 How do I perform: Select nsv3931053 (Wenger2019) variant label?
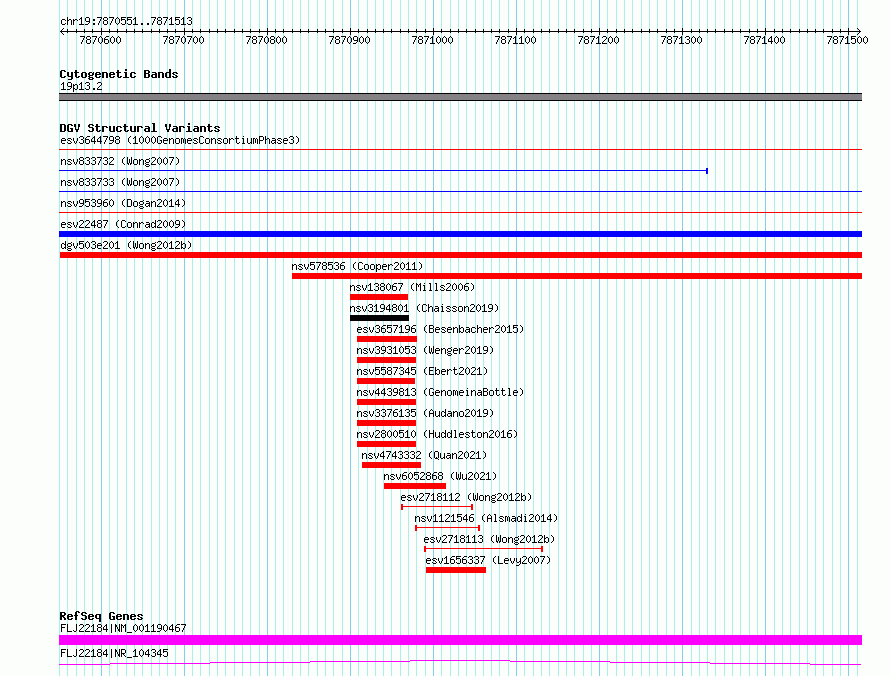click(x=425, y=350)
